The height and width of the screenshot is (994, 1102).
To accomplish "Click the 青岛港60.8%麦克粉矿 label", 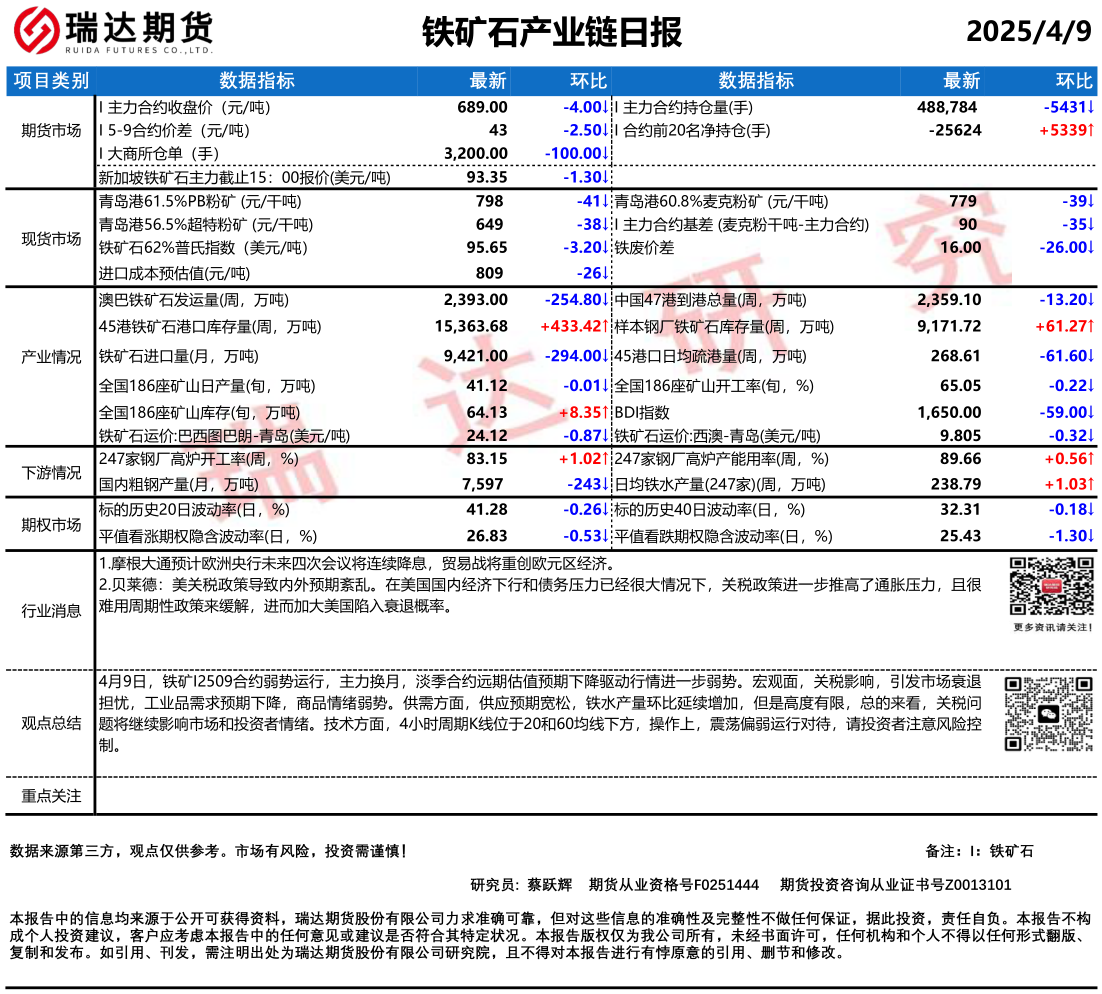I will click(x=722, y=202).
